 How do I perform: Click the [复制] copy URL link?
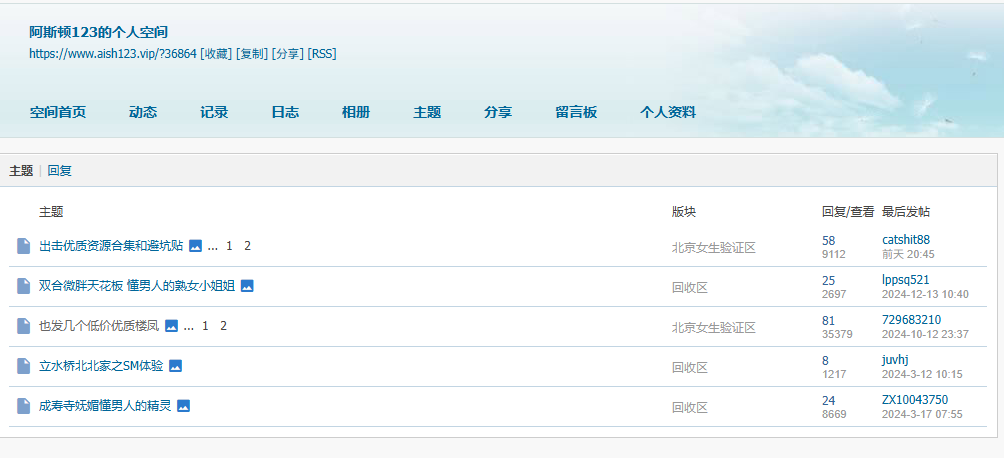pos(252,54)
